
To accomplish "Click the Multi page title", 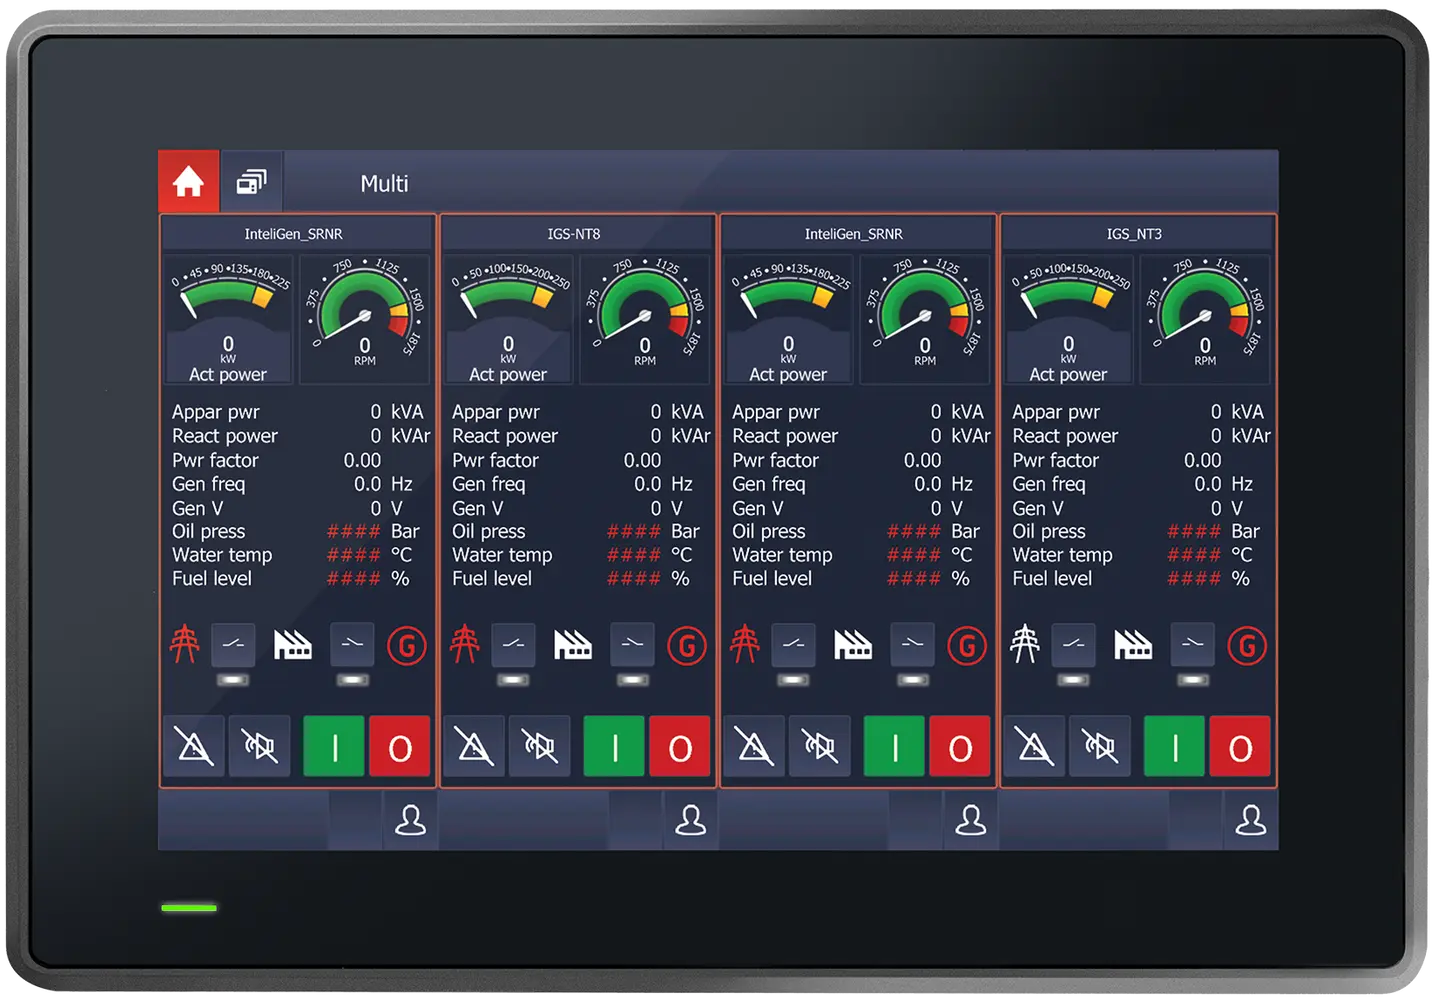I will 384,184.
